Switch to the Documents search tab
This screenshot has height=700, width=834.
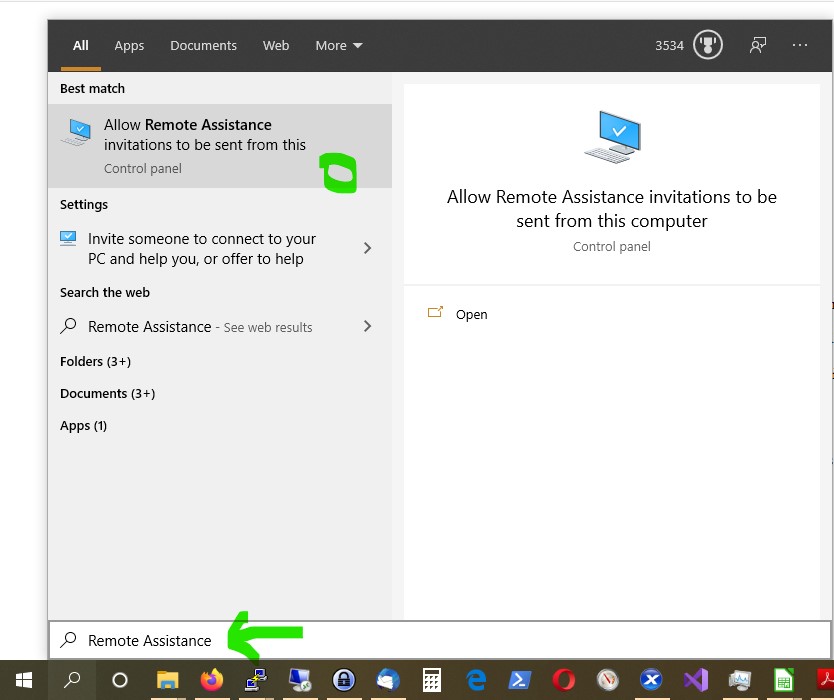pos(203,46)
